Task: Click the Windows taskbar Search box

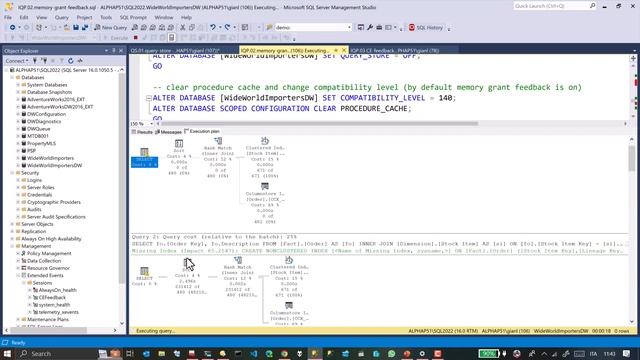Action: [56, 353]
